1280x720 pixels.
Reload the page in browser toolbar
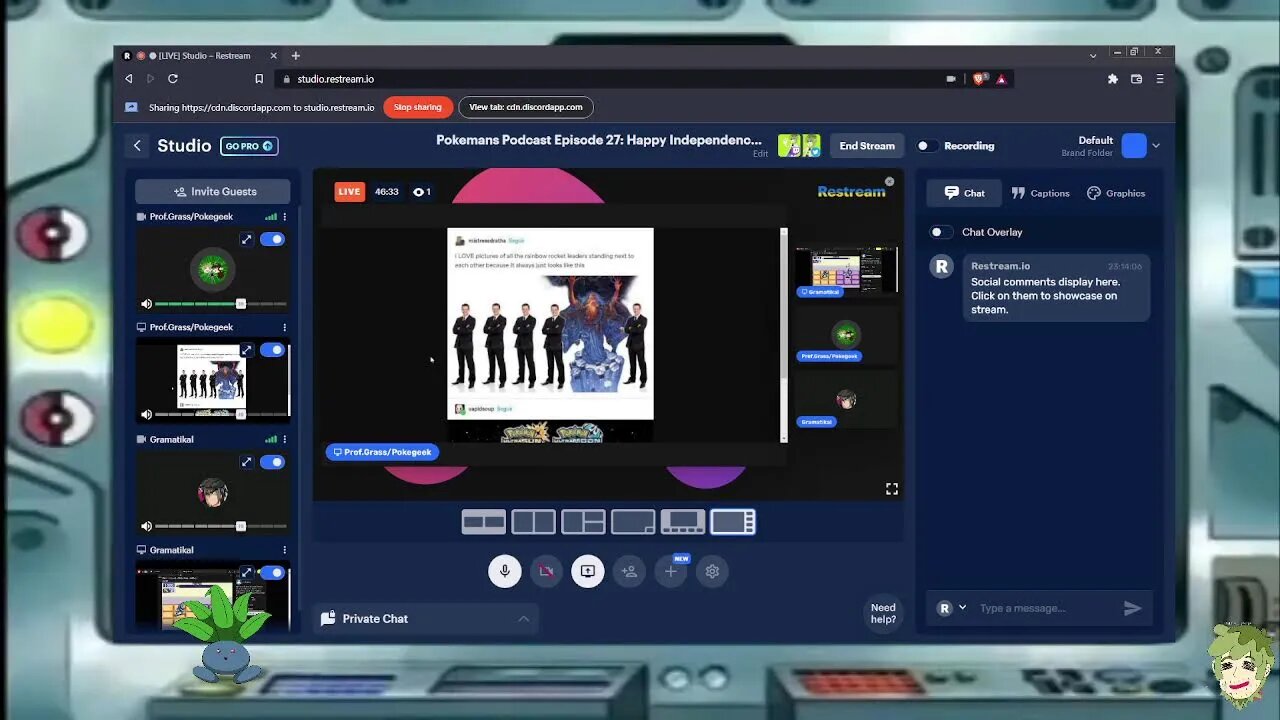[x=173, y=79]
